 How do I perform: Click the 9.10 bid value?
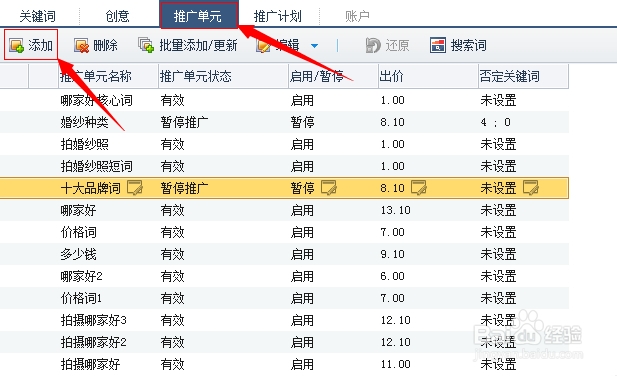click(x=392, y=254)
